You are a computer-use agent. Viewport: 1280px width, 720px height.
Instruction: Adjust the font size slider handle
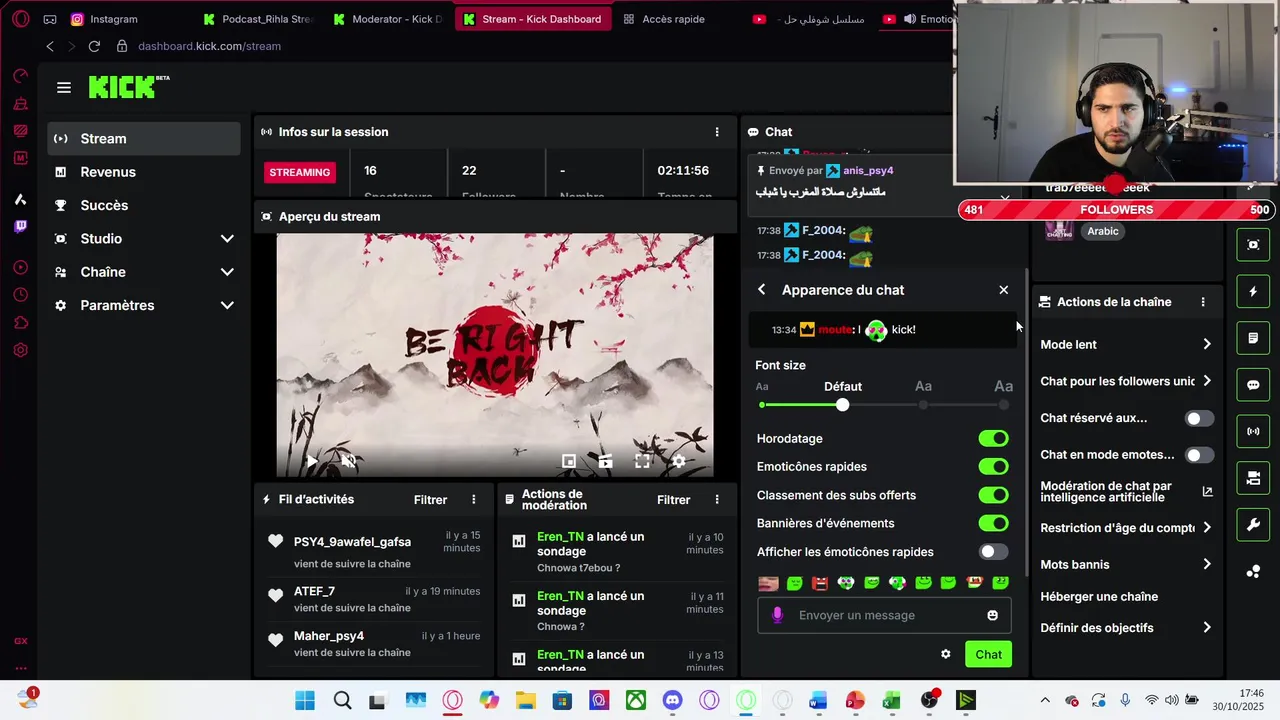click(842, 405)
